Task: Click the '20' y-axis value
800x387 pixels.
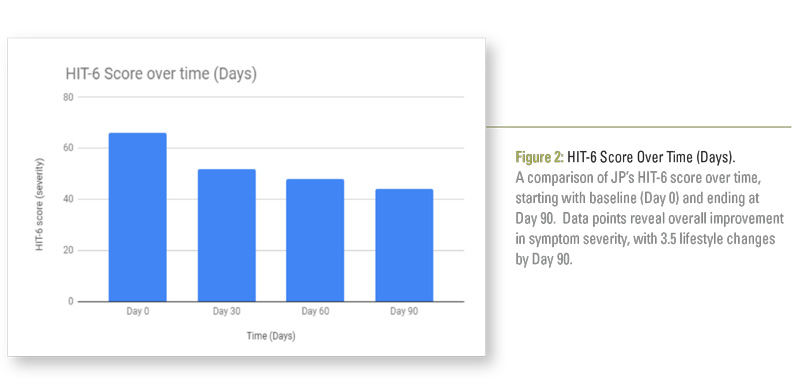Action: [68, 250]
